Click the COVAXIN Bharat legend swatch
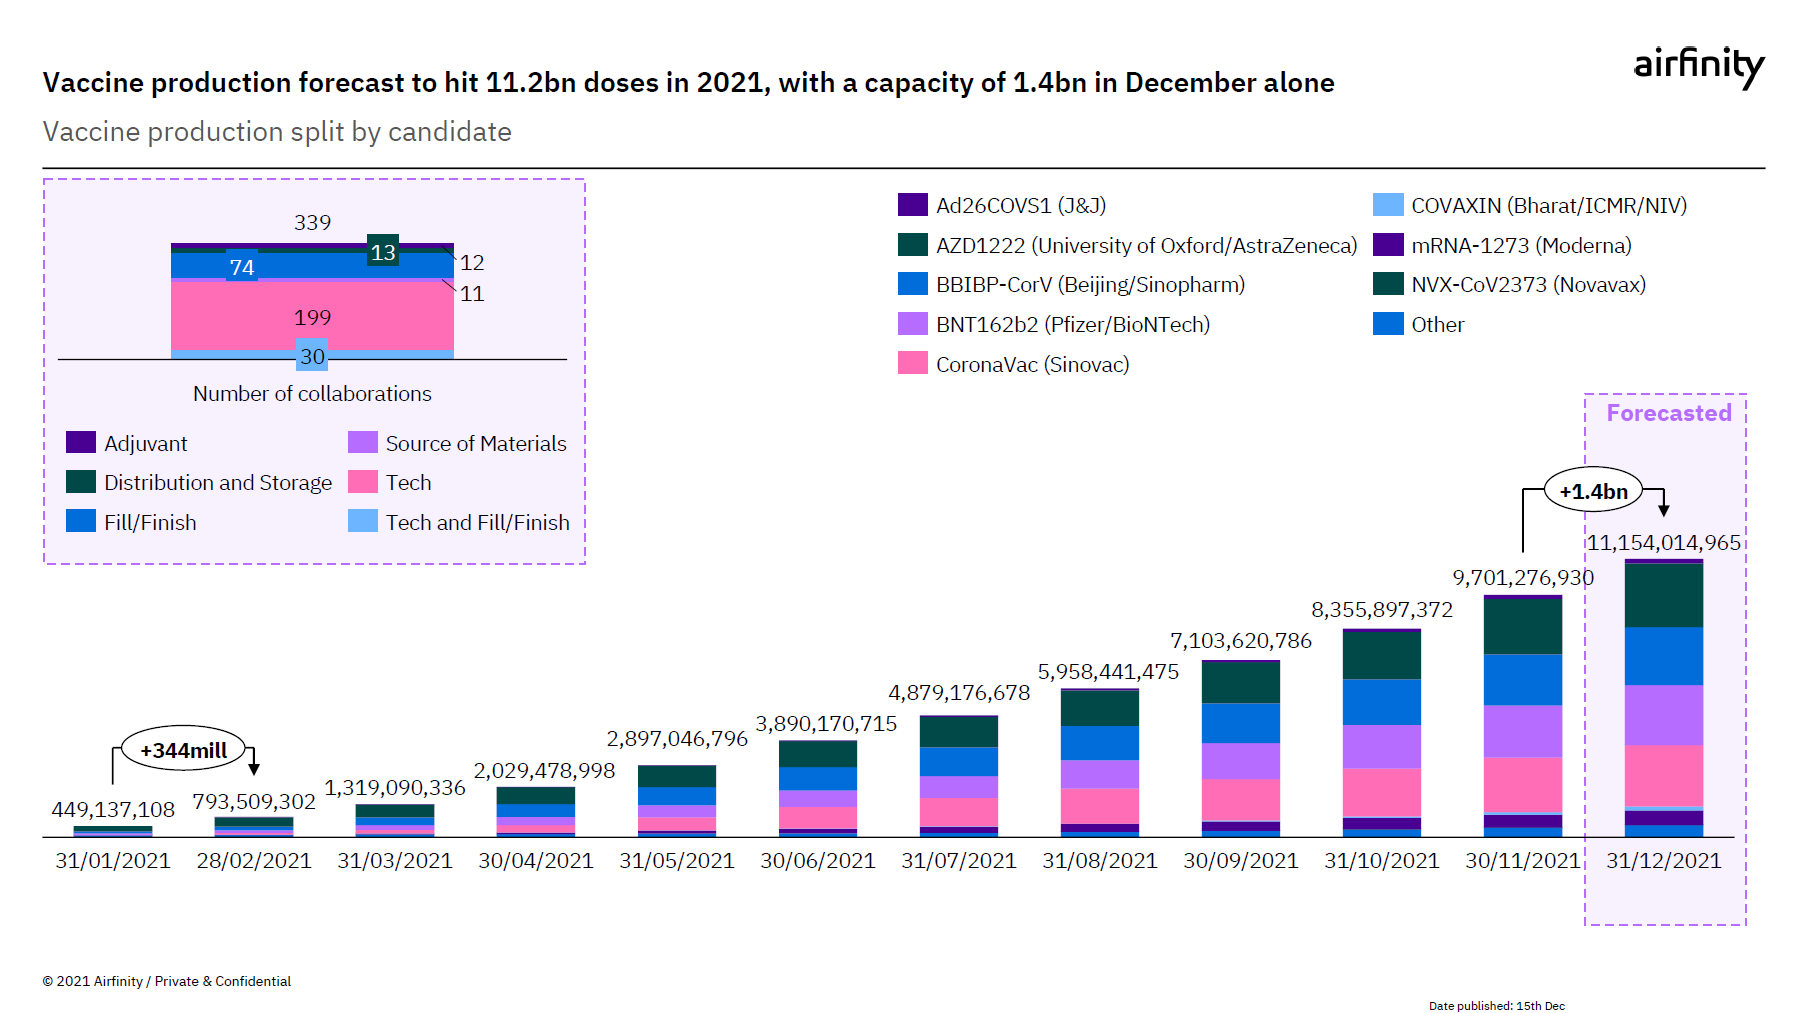 tap(1388, 205)
